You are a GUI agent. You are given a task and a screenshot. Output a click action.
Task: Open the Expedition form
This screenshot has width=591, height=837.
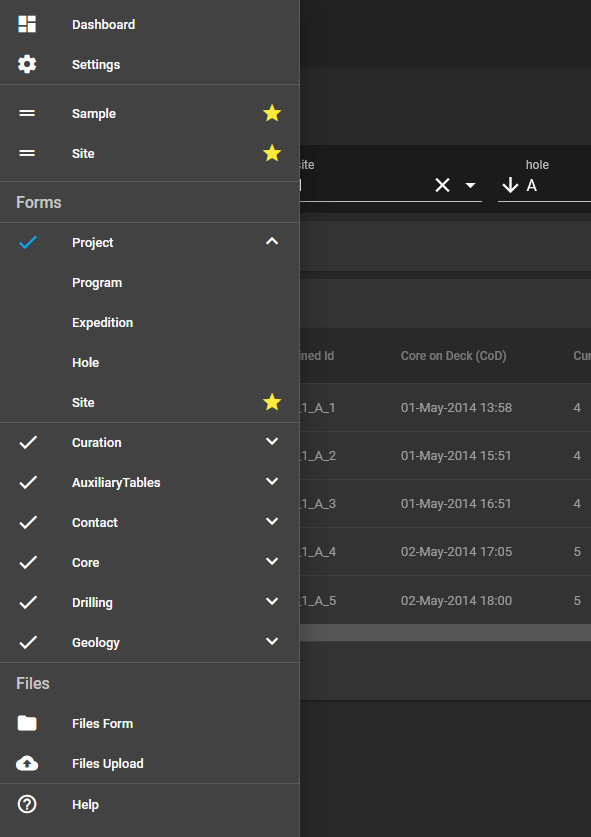(x=102, y=322)
